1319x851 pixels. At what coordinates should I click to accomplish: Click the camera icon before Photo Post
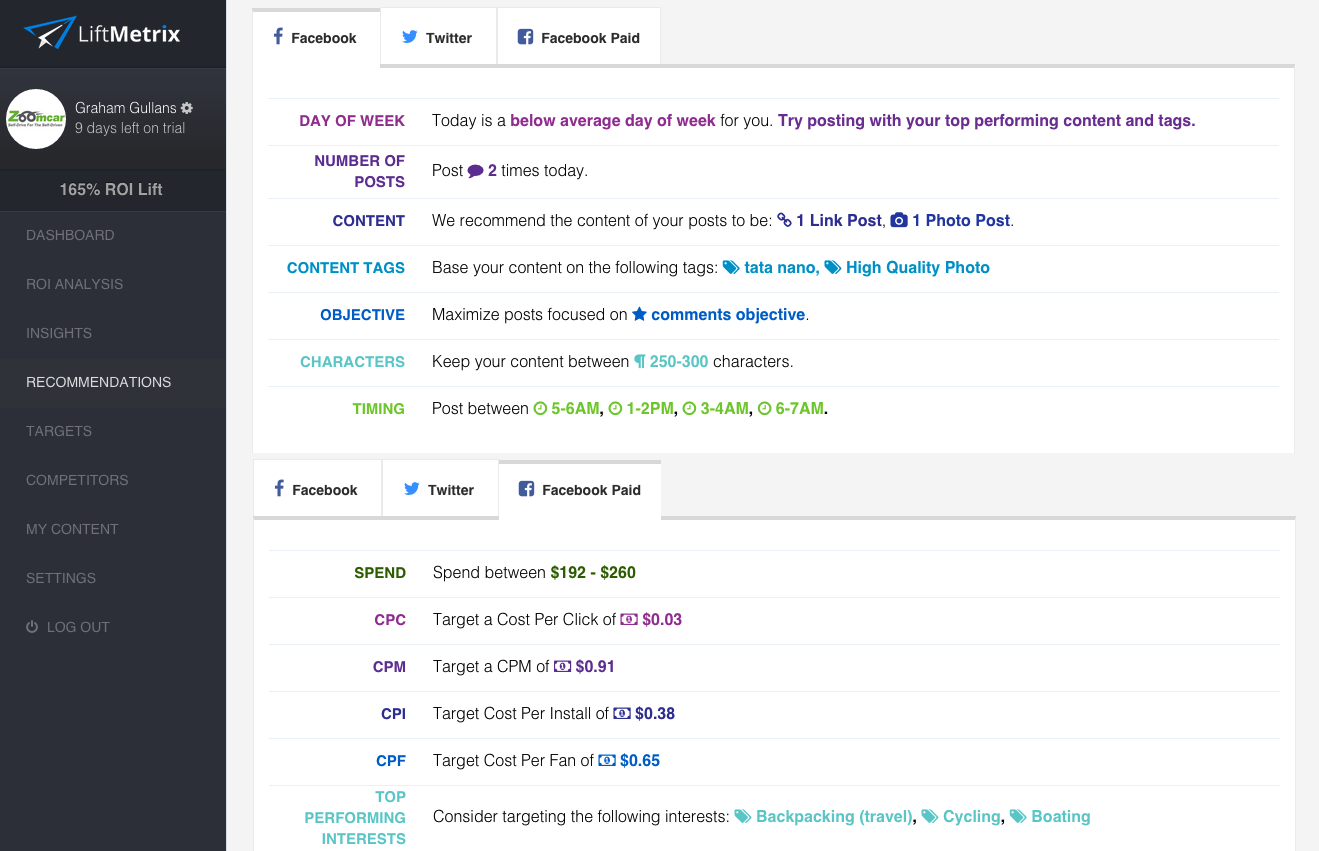899,220
